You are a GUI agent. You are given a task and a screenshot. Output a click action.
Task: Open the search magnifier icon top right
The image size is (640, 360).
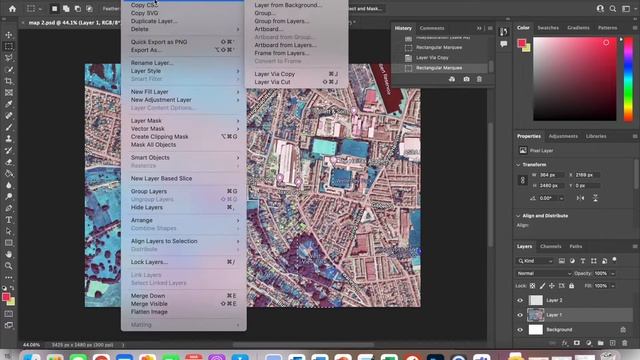pyautogui.click(x=613, y=9)
